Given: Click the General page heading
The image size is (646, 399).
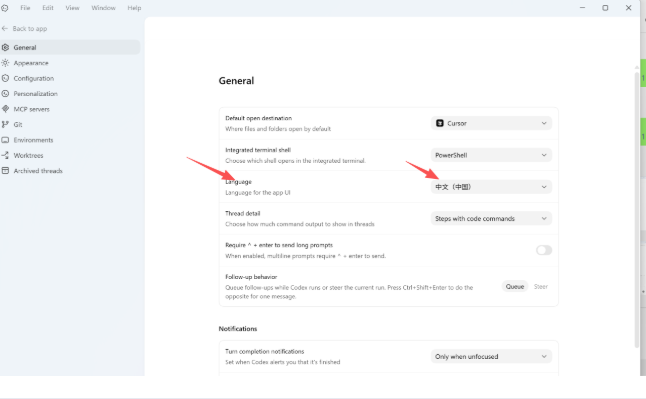Looking at the screenshot, I should coord(236,81).
